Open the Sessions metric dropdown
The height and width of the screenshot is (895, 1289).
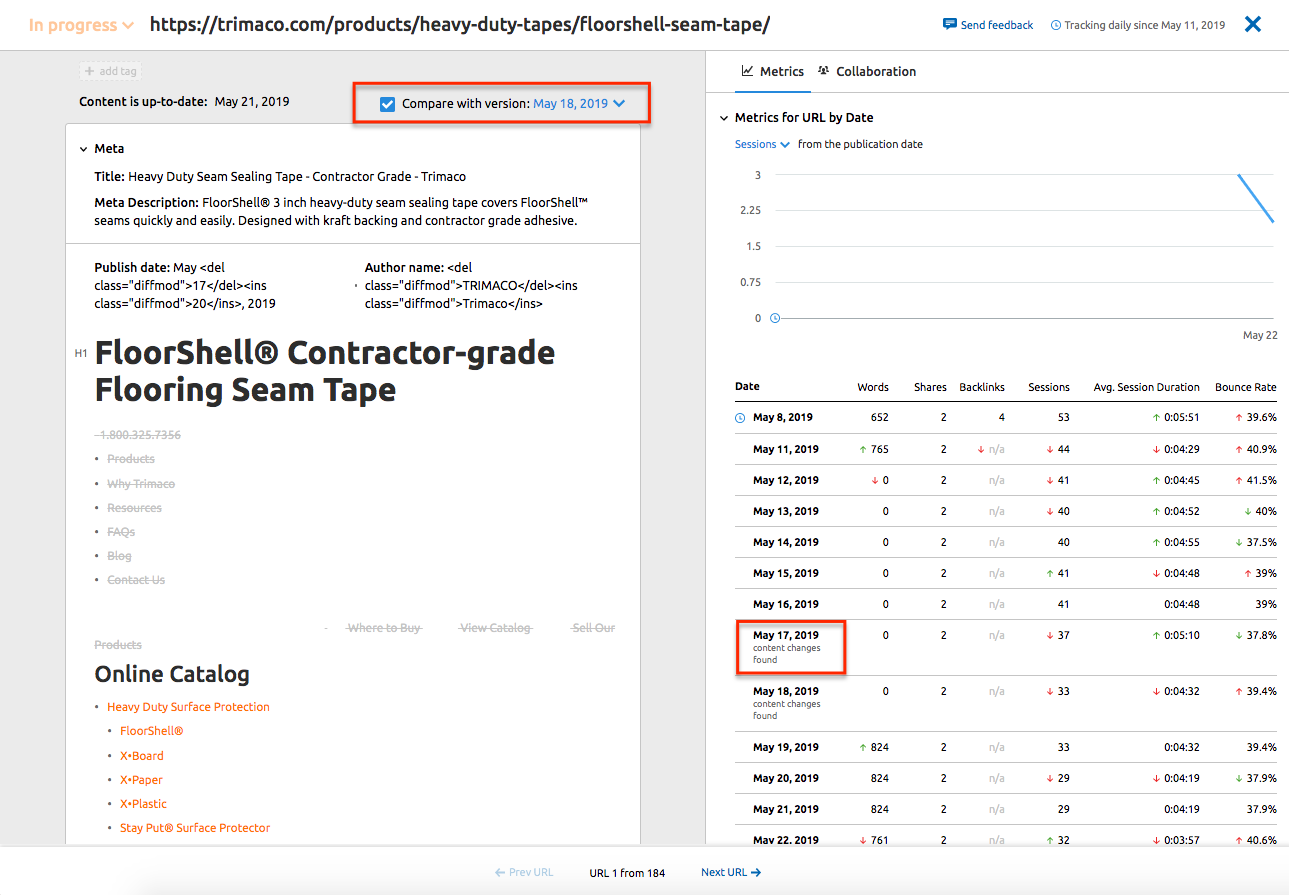(762, 144)
